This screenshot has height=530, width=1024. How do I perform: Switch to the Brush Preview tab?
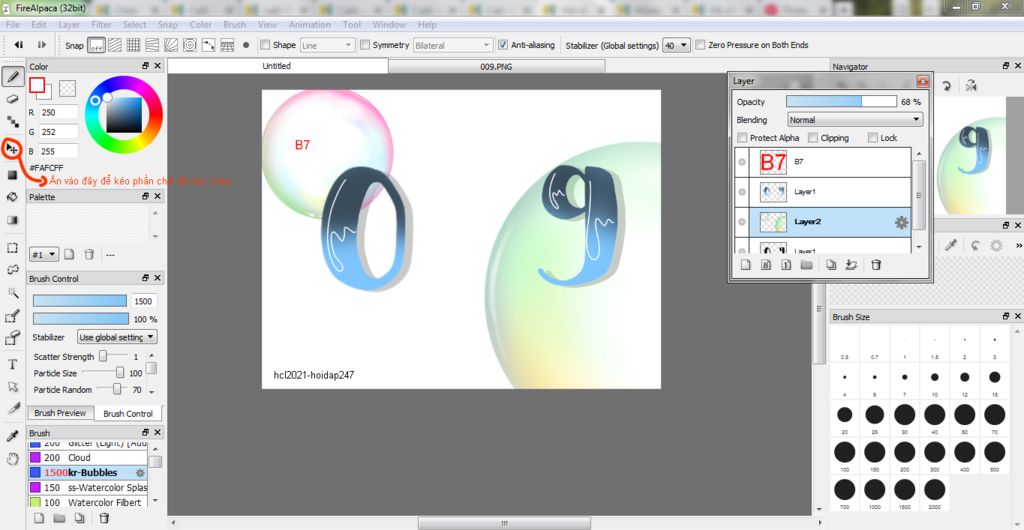tap(60, 413)
